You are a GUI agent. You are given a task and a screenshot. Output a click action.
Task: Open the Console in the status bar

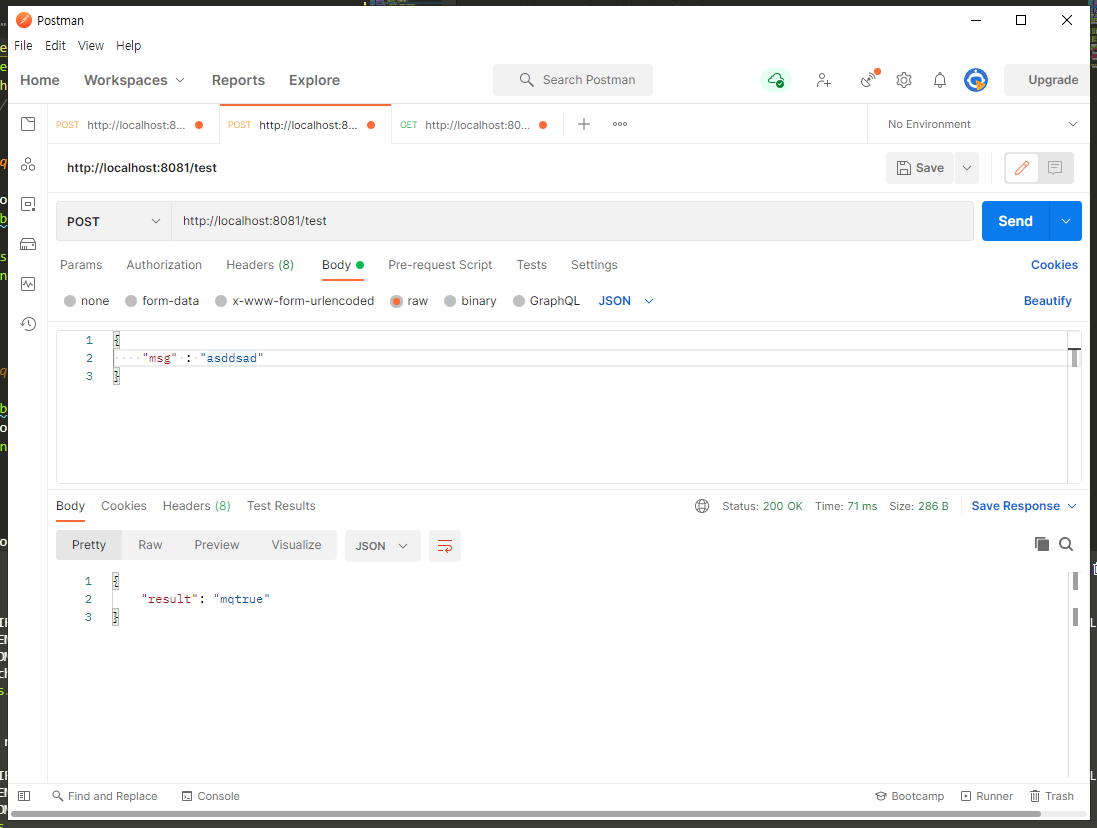(211, 796)
